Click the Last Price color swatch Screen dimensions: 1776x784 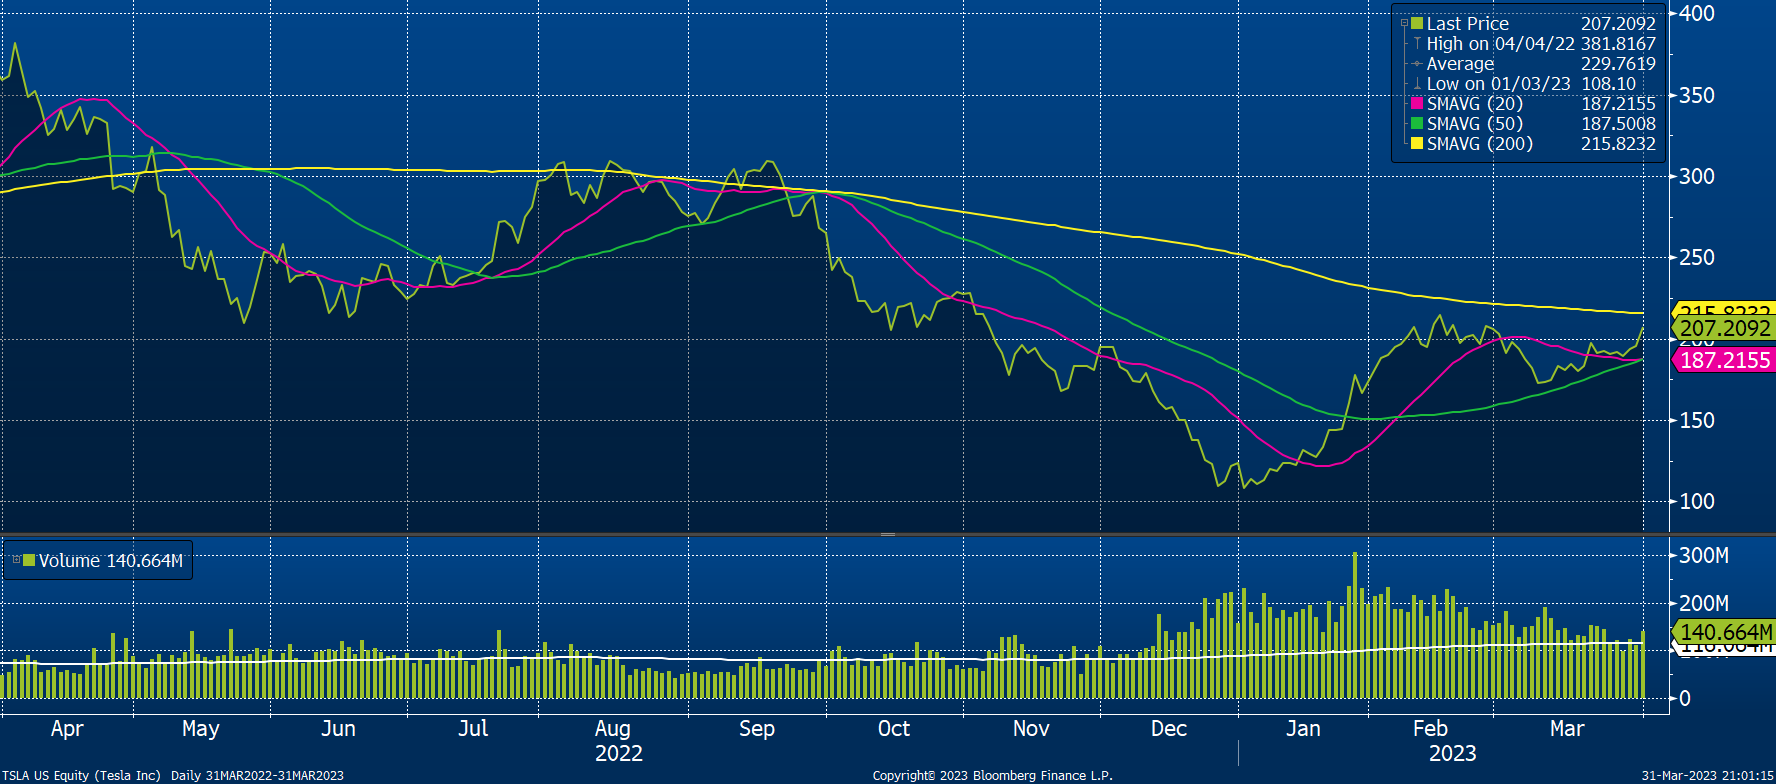tap(1416, 23)
